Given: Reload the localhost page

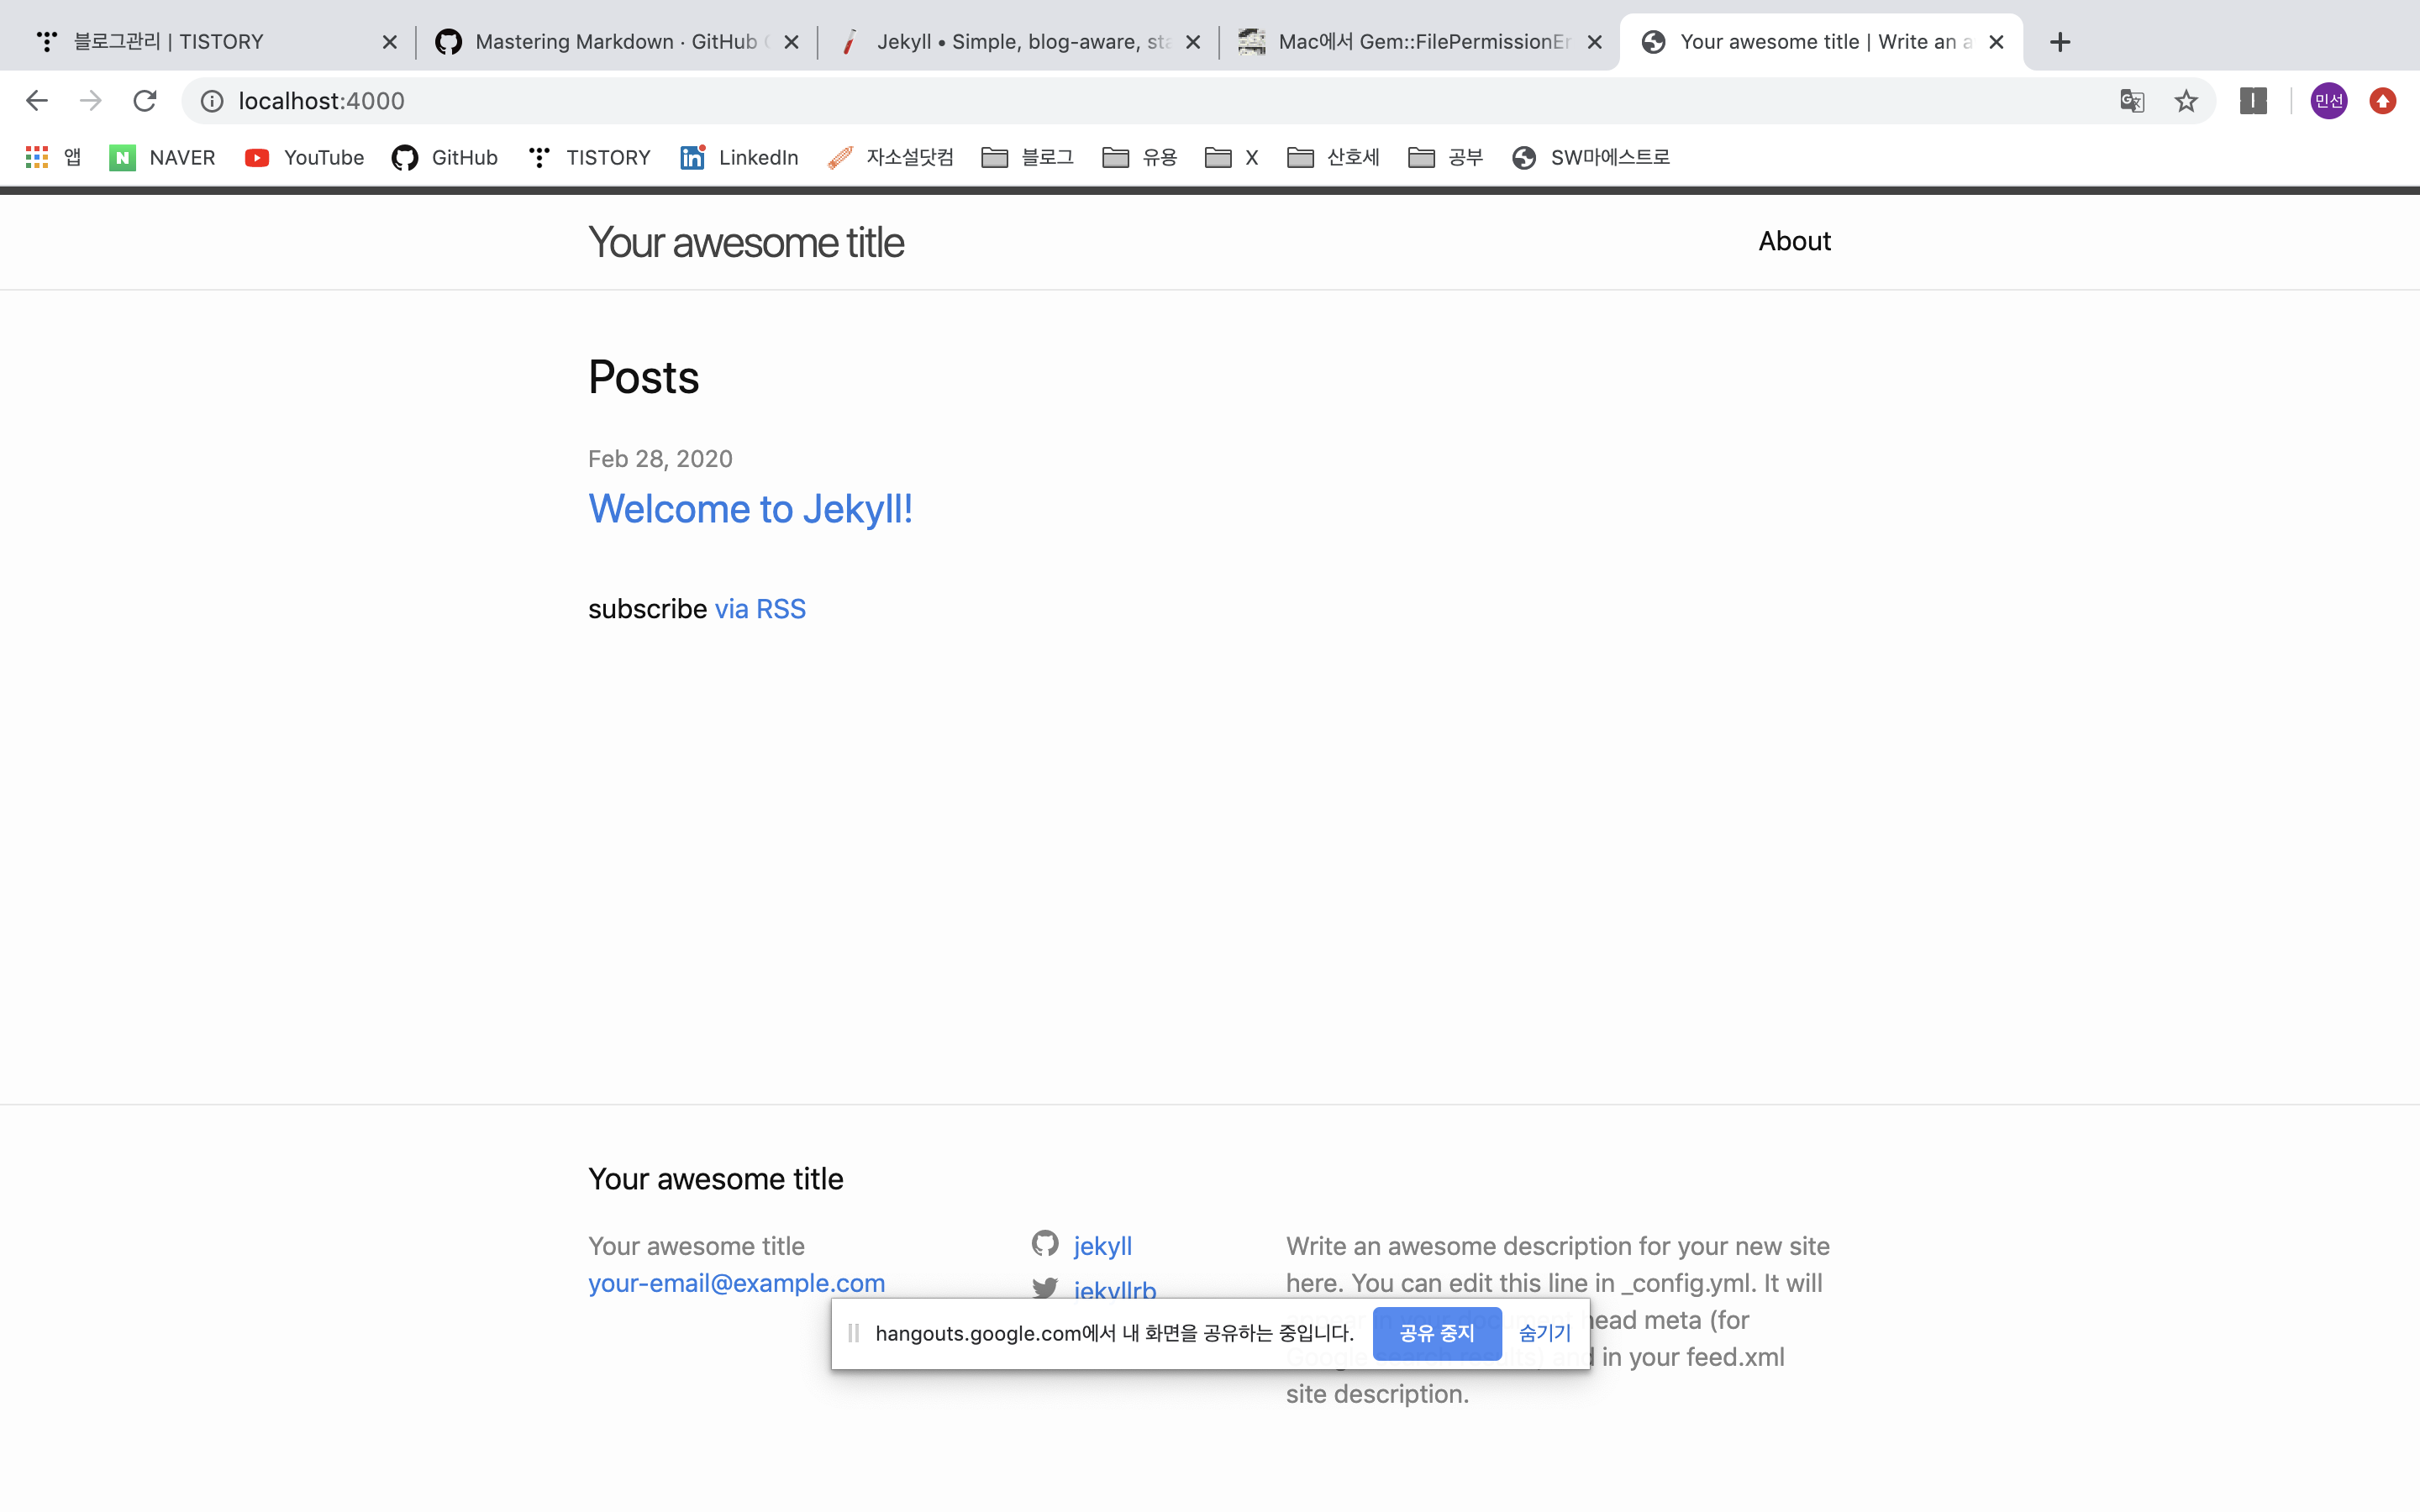Looking at the screenshot, I should point(145,101).
